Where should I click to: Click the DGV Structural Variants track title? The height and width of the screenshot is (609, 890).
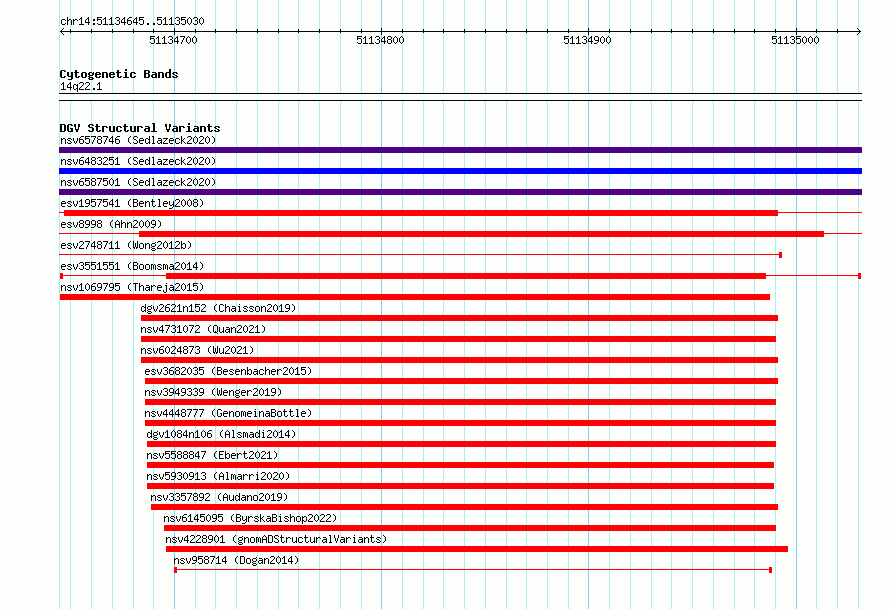pos(140,128)
